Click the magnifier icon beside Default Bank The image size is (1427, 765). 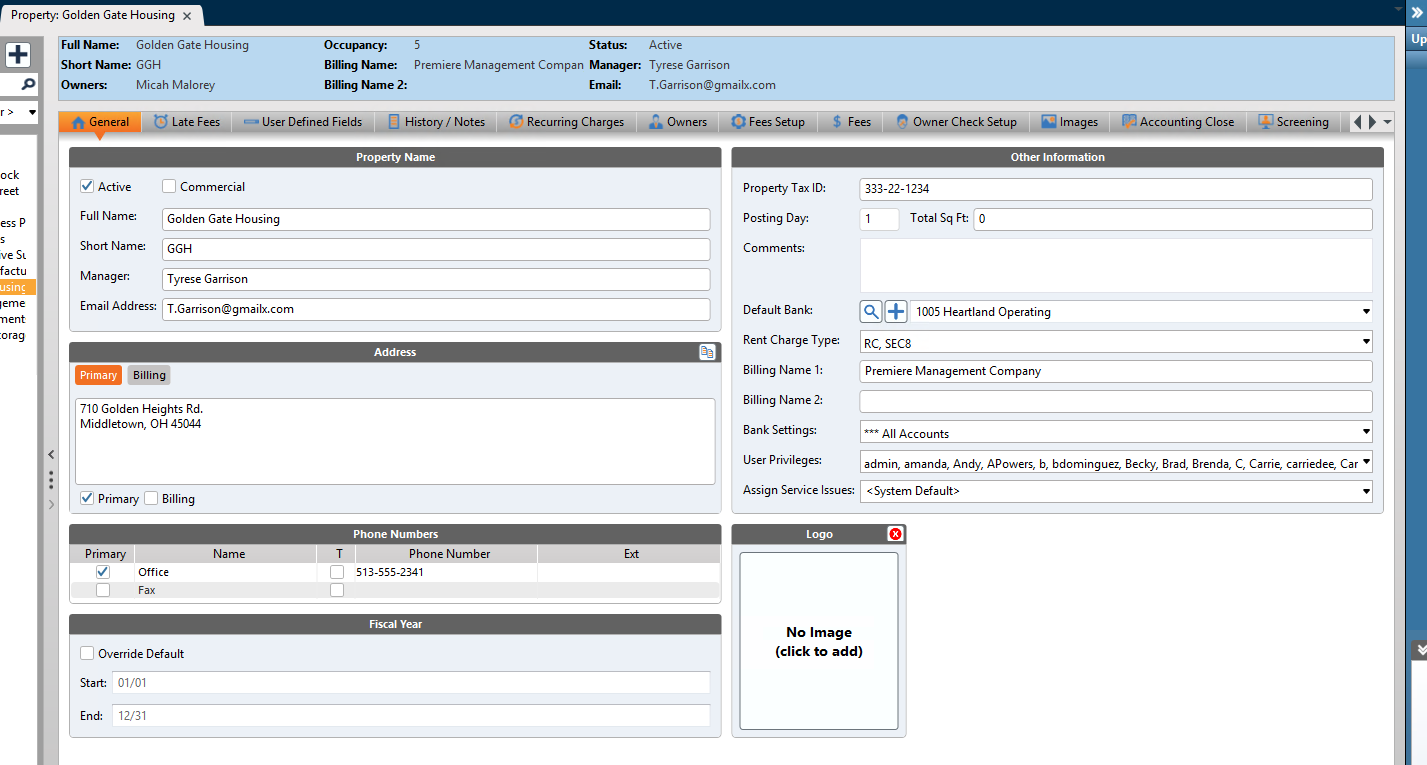point(871,312)
